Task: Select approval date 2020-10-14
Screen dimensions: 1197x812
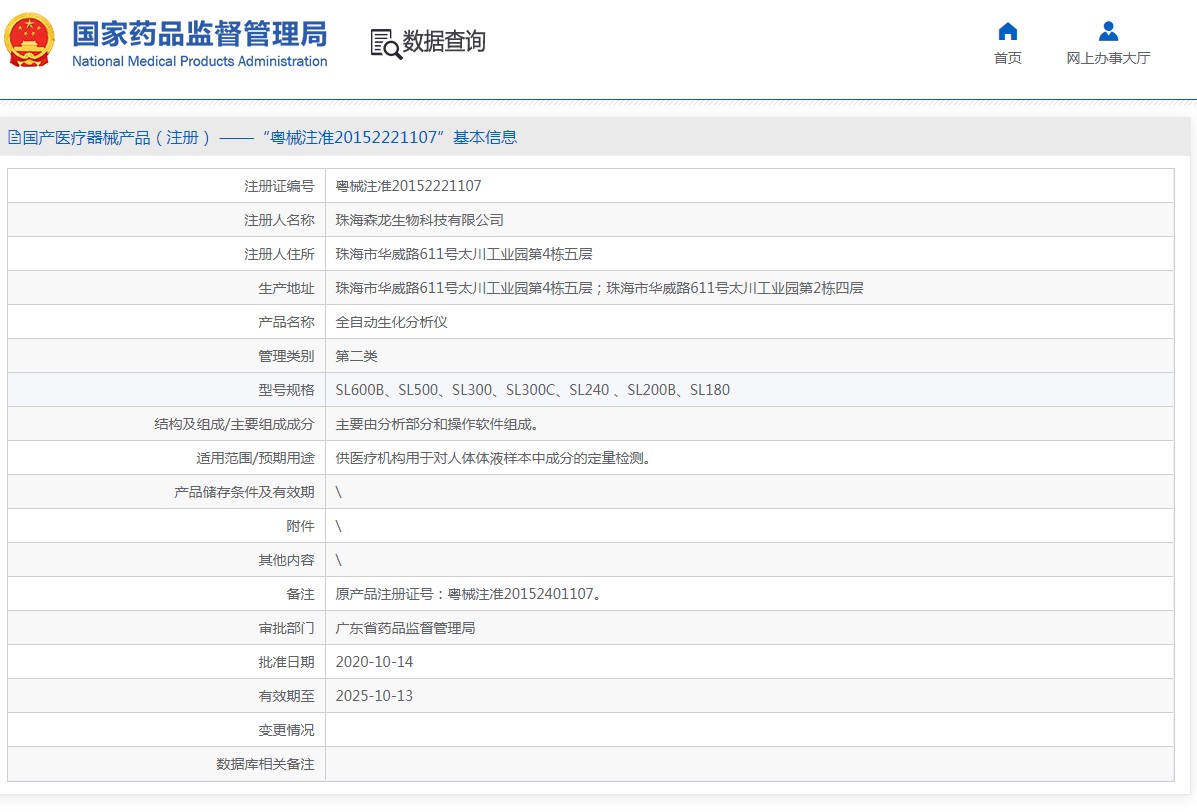Action: click(x=374, y=662)
